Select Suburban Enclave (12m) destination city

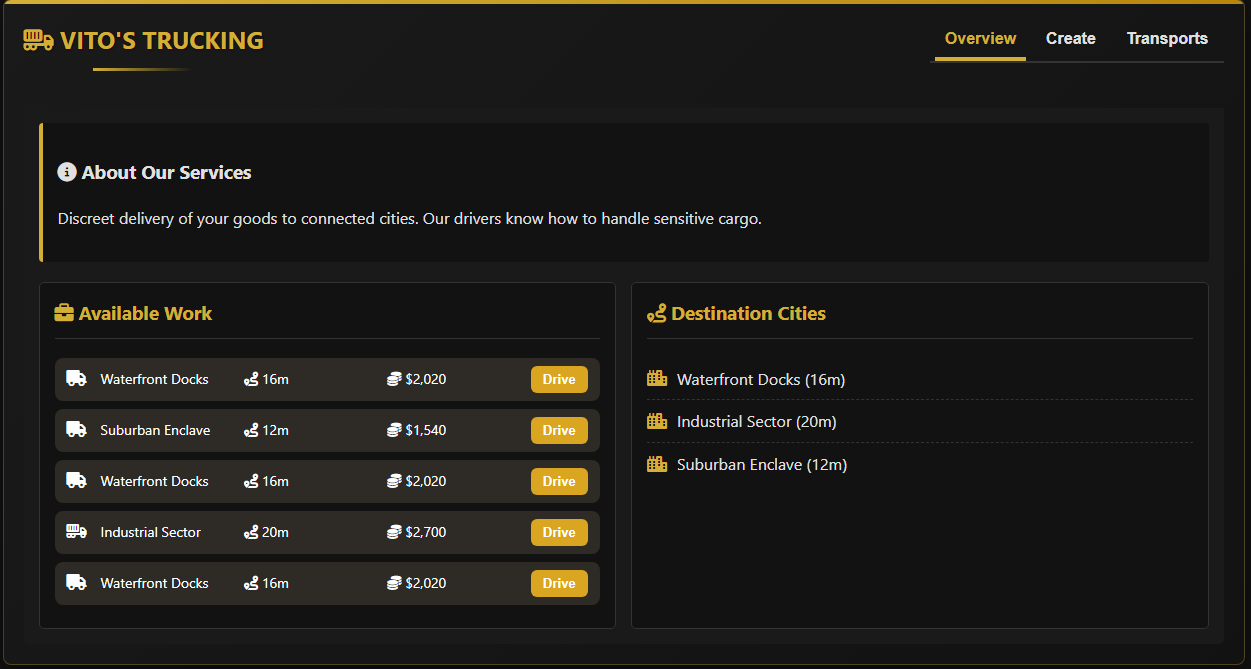pyautogui.click(x=762, y=465)
